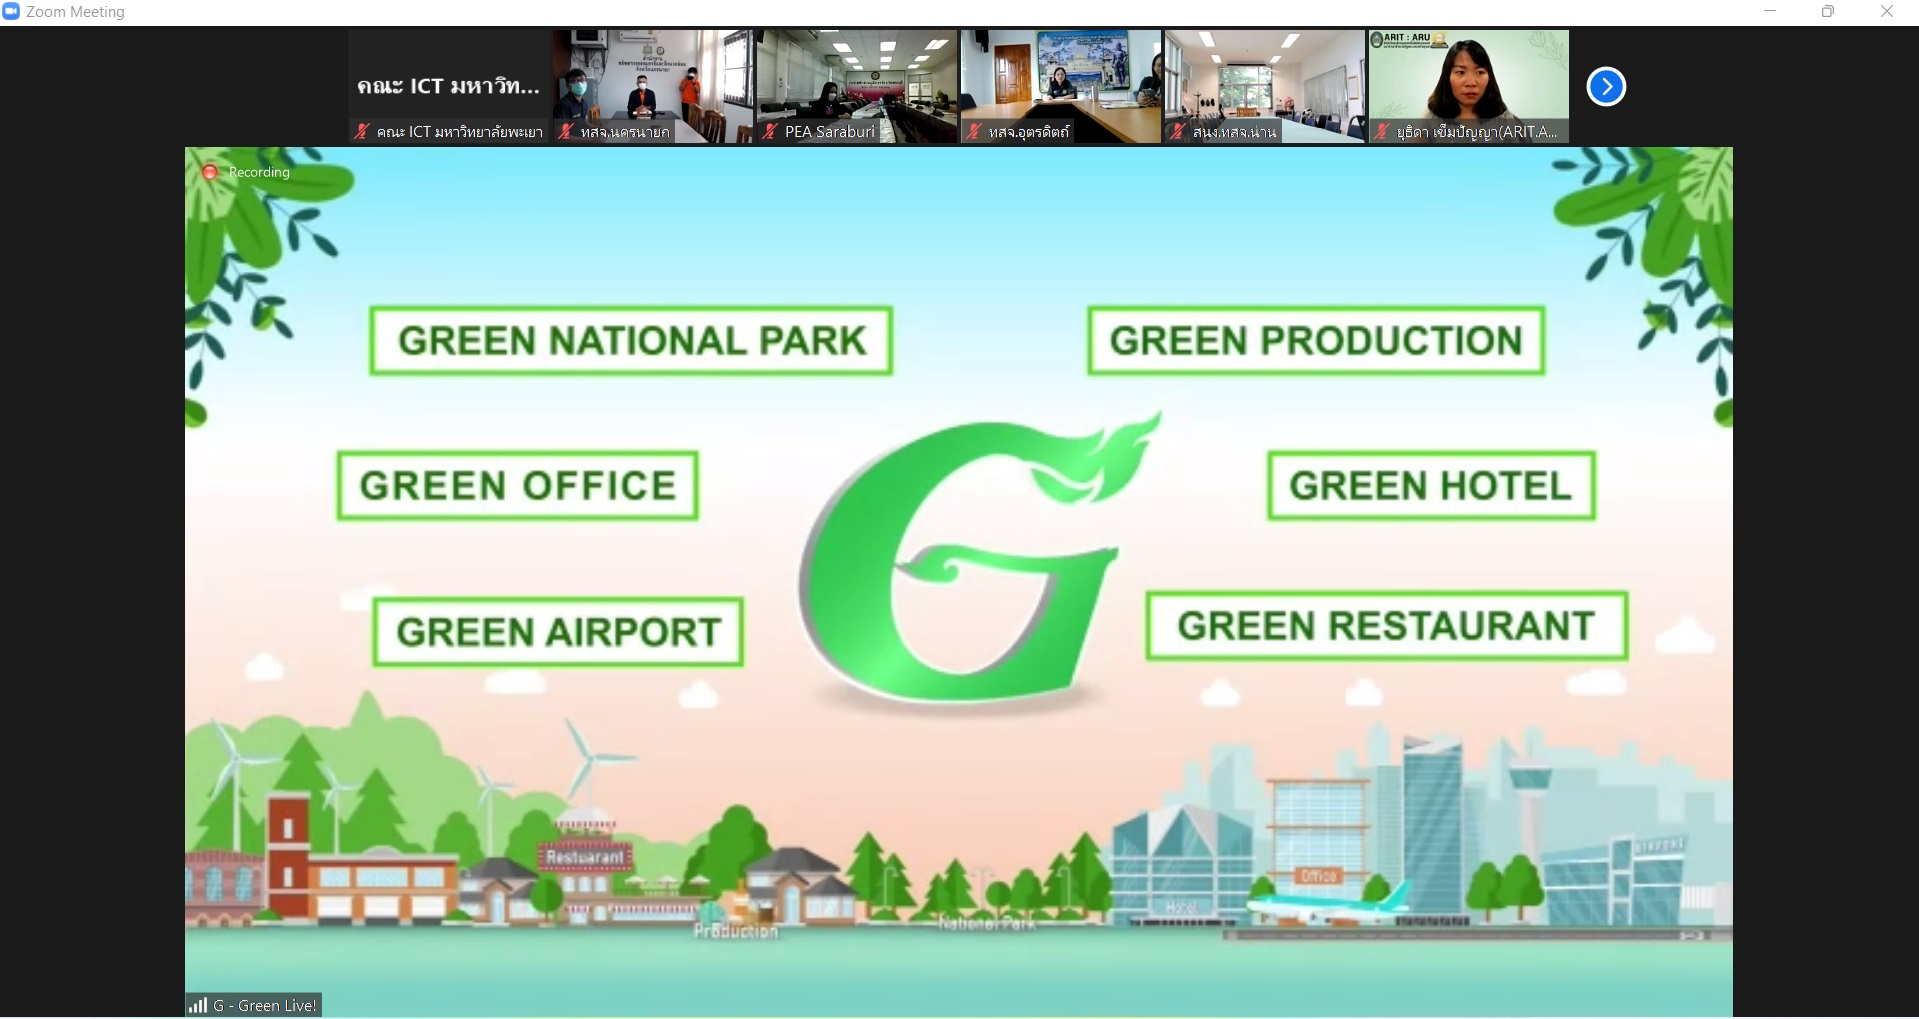
Task: Click the muted mic icon beside คณะ ICT มหาวิทยาลัยพะเยา
Action: coord(362,132)
